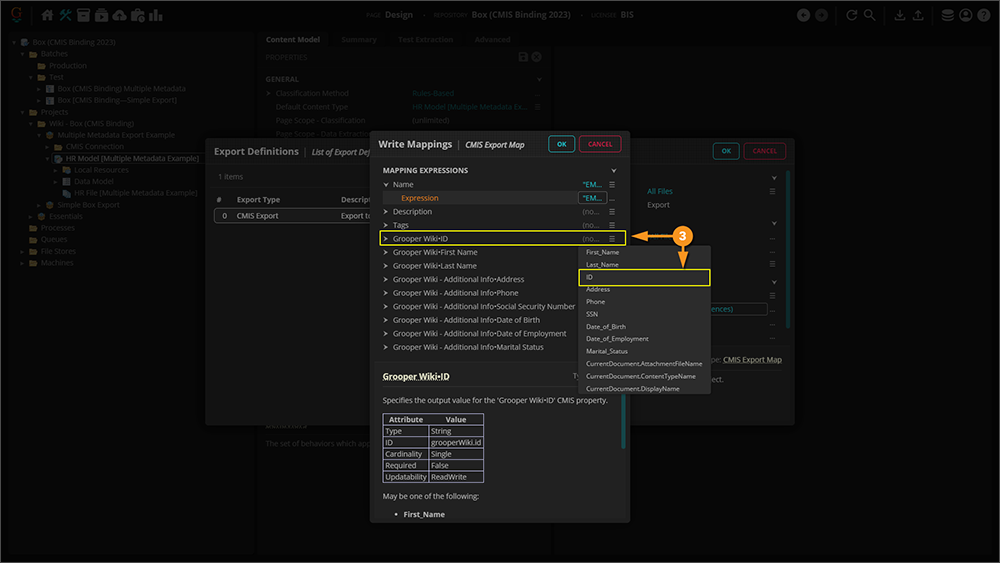Expand the Grooper Wiki•First Name row
This screenshot has height=563, width=1000.
(x=386, y=253)
